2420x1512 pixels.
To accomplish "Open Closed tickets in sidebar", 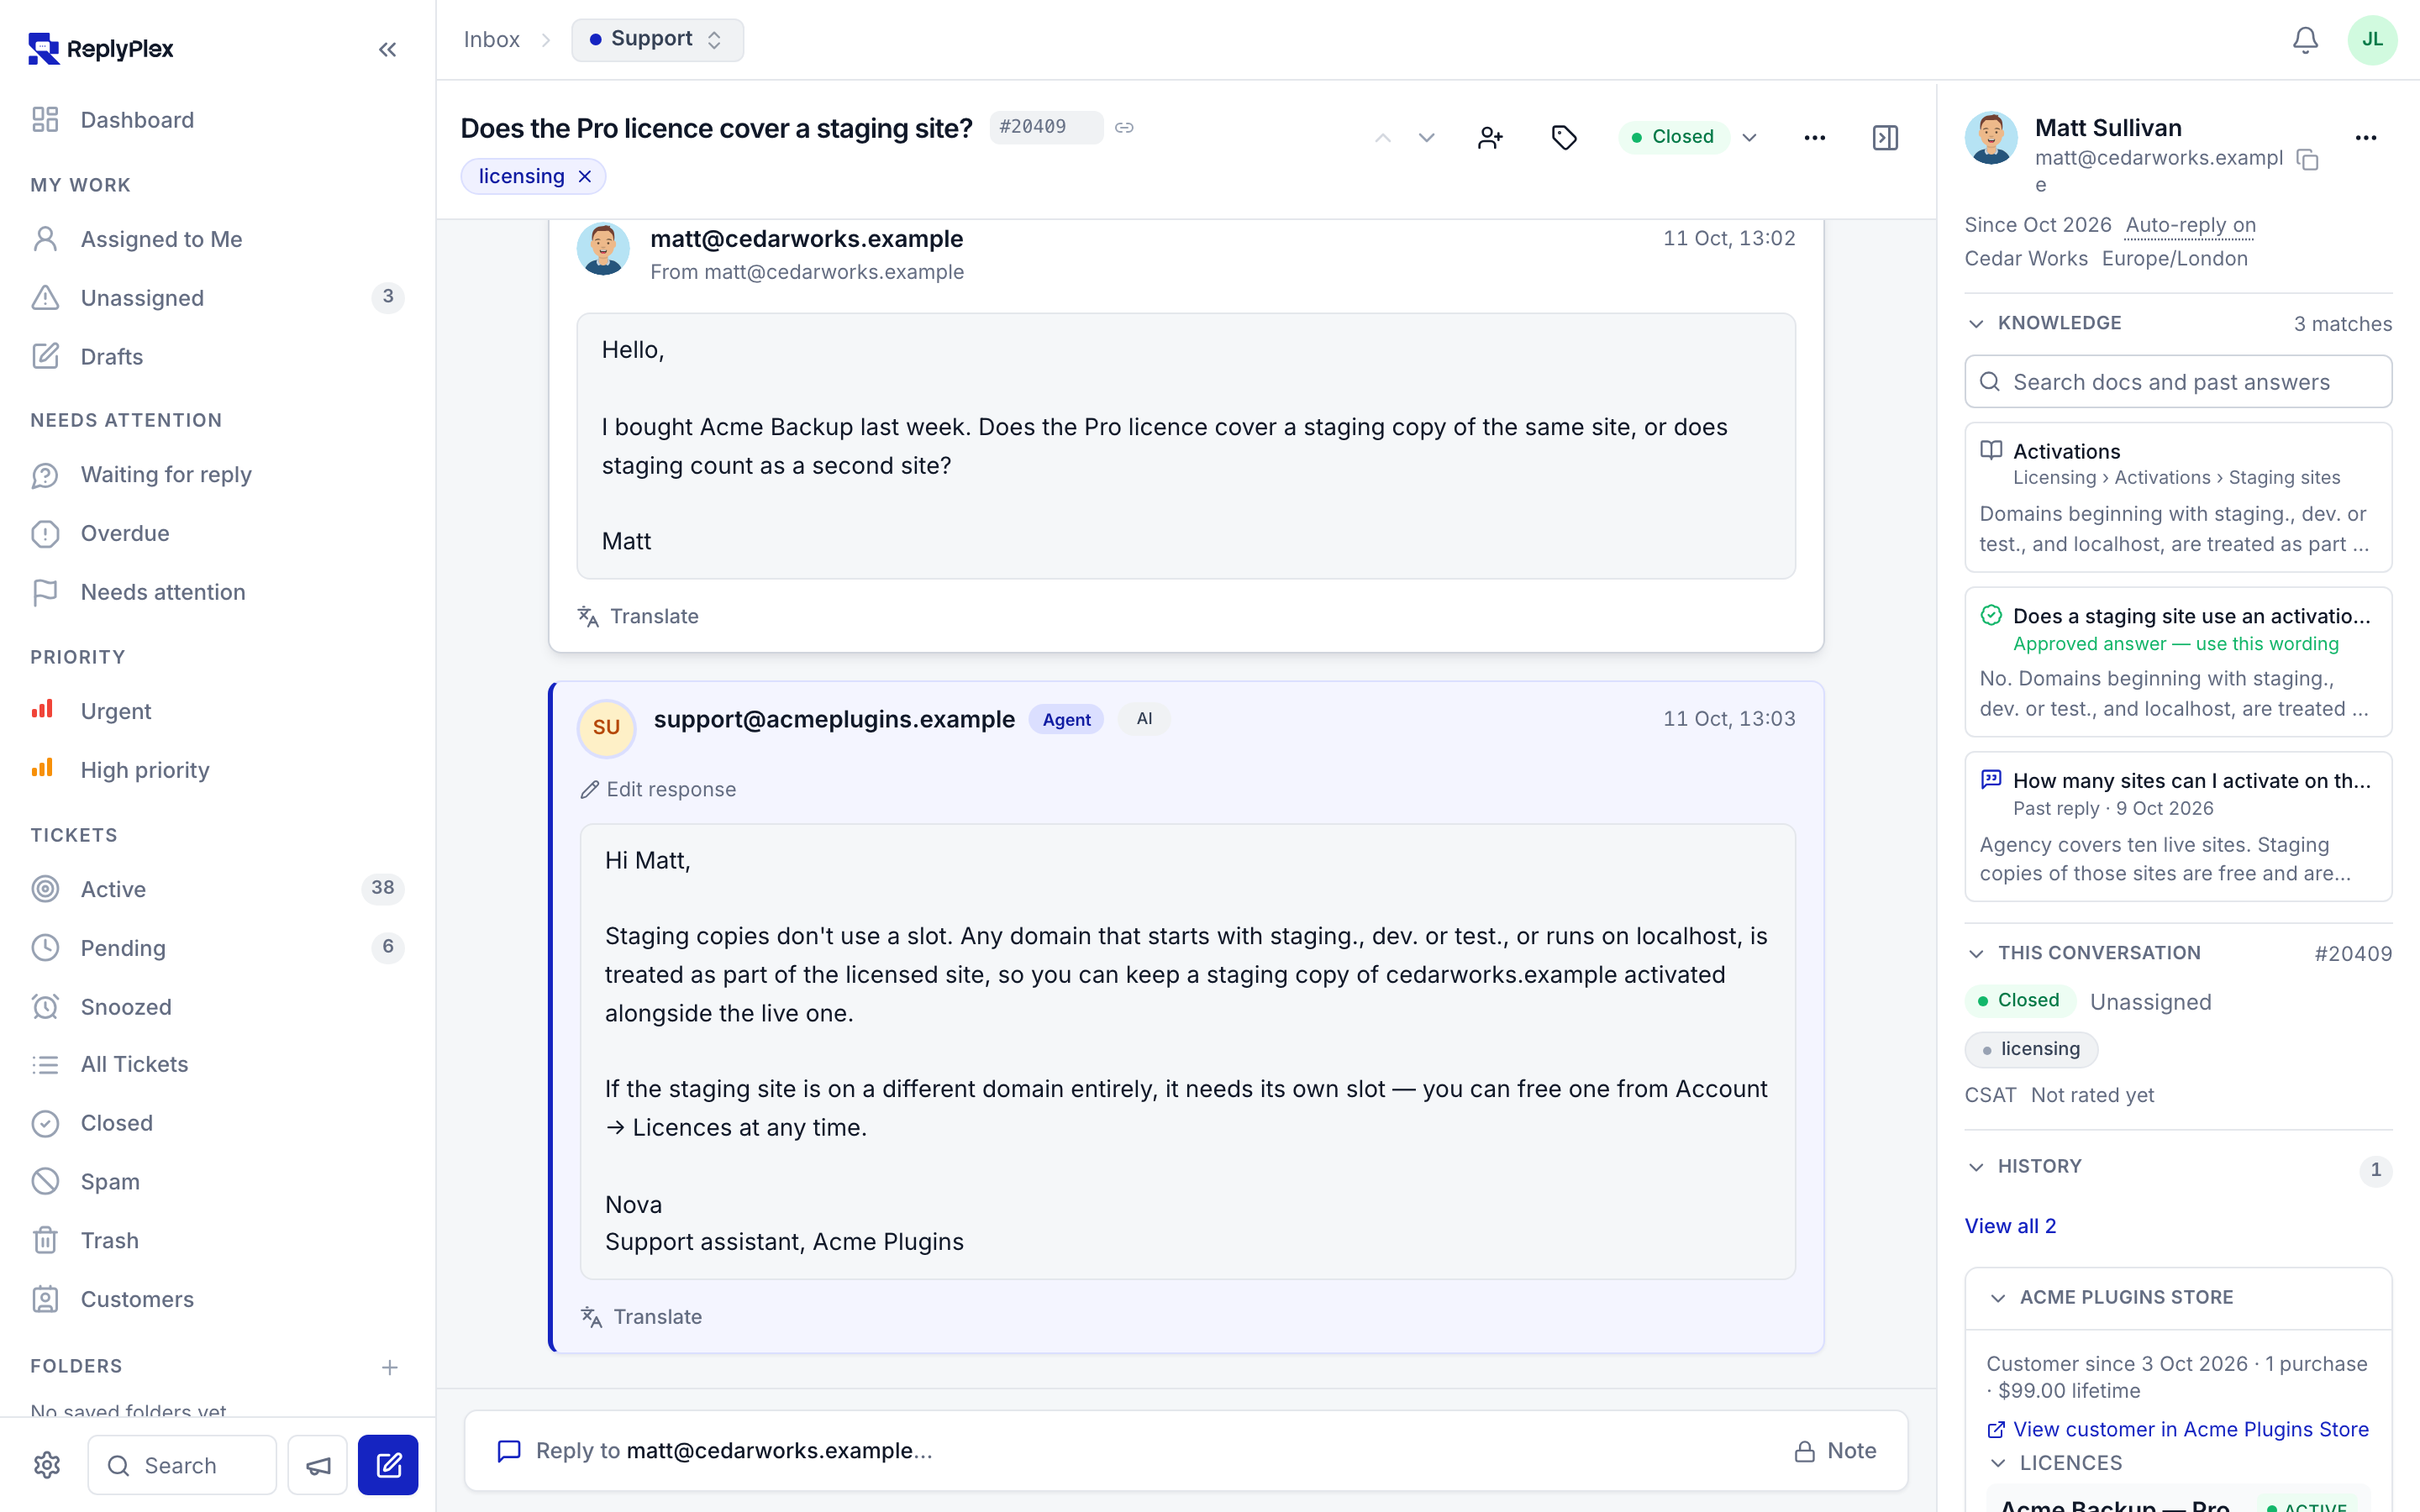I will pyautogui.click(x=217, y=1123).
